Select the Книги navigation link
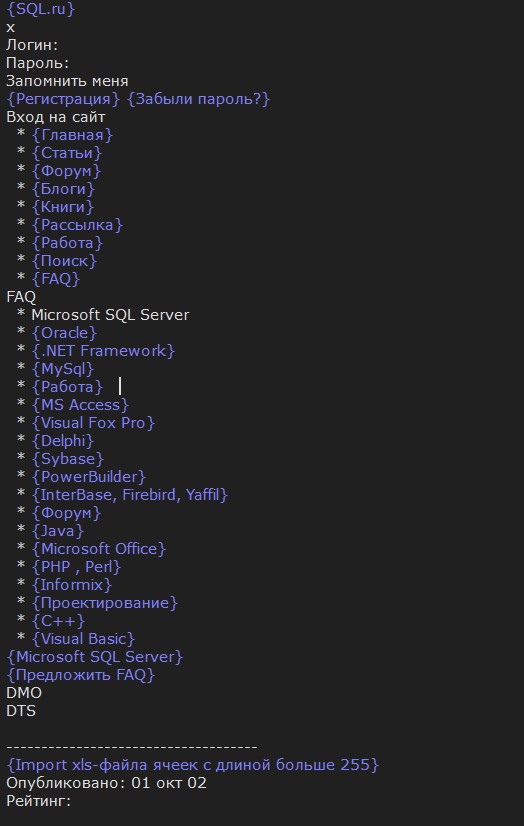This screenshot has height=826, width=524. coord(63,206)
